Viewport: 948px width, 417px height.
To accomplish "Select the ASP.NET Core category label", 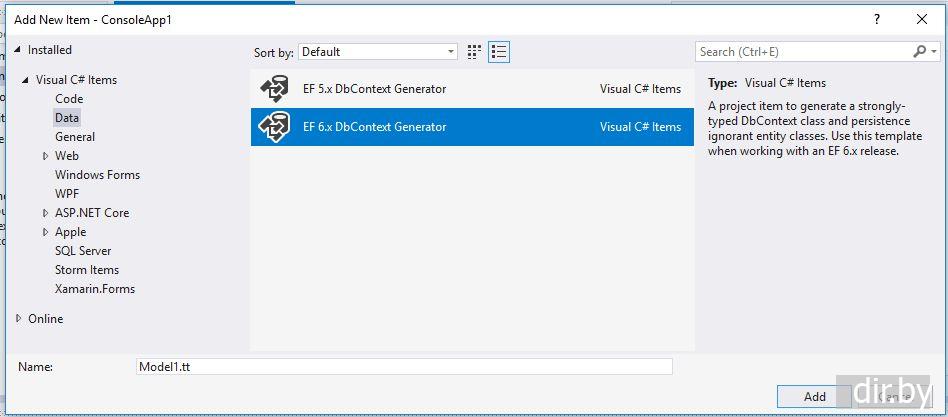I will (x=92, y=213).
